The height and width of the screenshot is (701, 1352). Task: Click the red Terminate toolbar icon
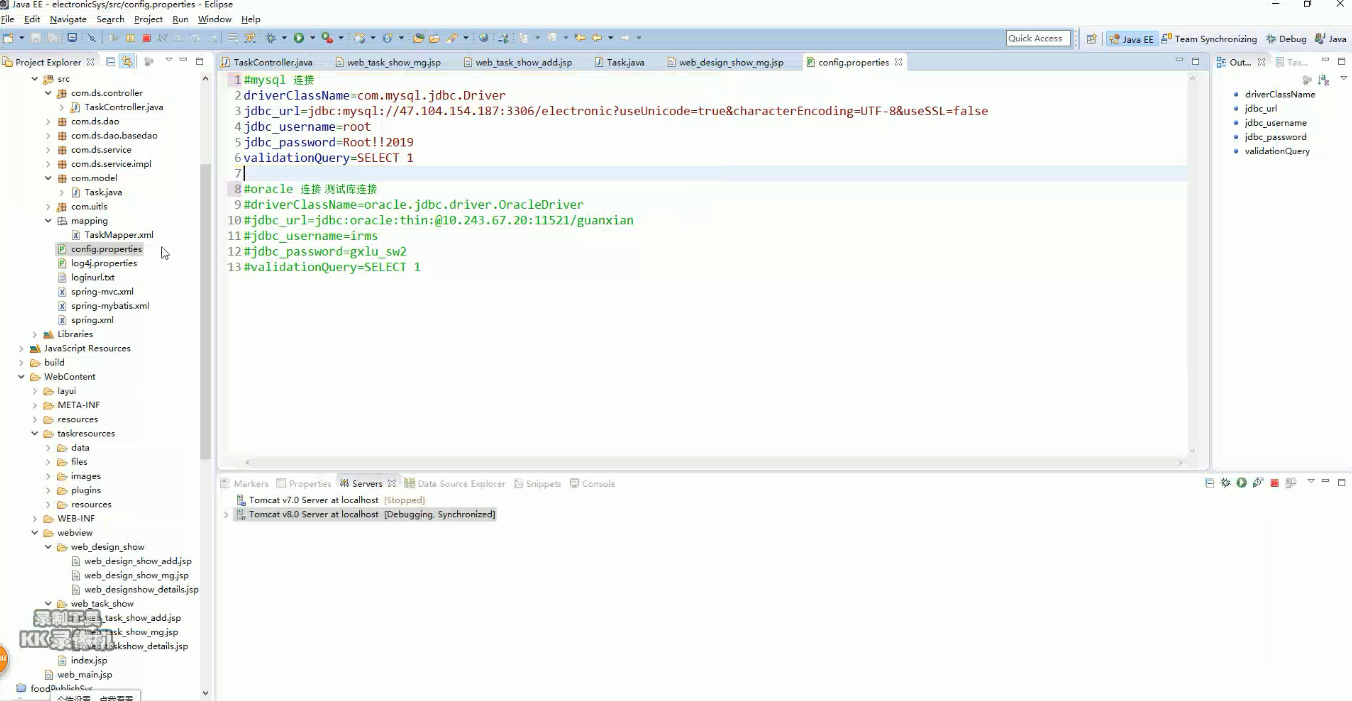(146, 38)
